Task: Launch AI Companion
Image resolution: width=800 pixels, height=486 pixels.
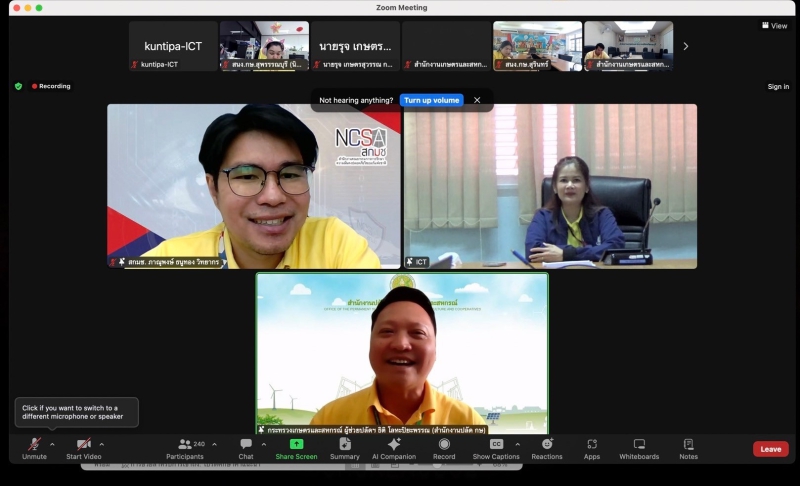Action: pyautogui.click(x=394, y=449)
